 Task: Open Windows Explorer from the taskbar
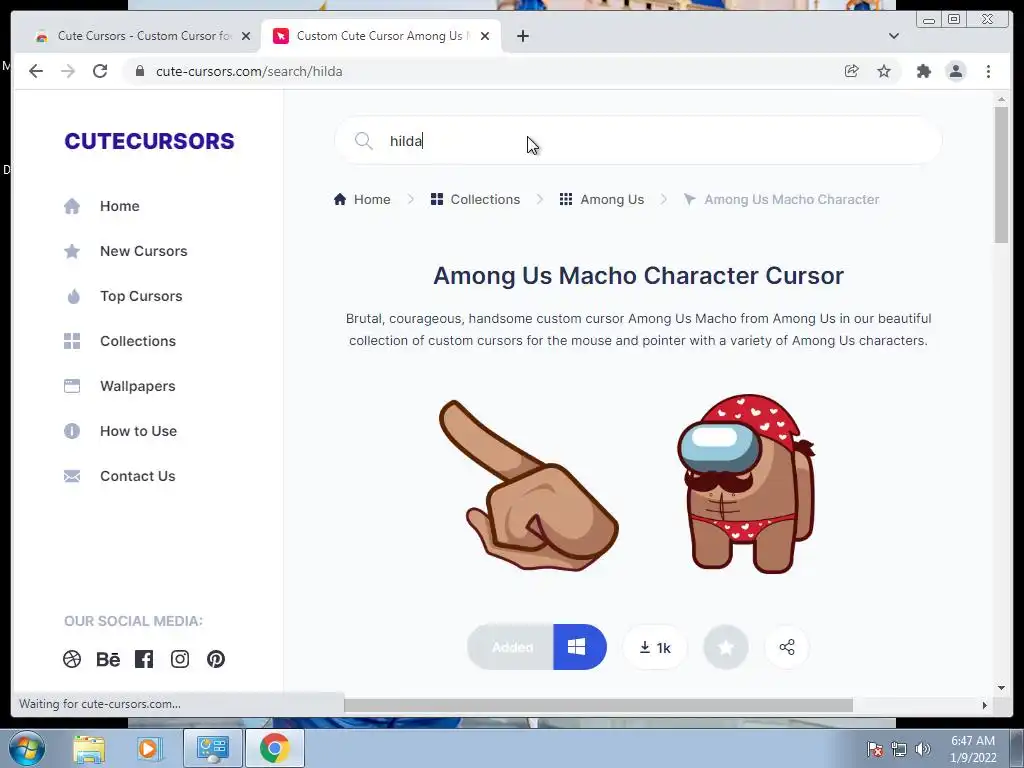pyautogui.click(x=89, y=748)
